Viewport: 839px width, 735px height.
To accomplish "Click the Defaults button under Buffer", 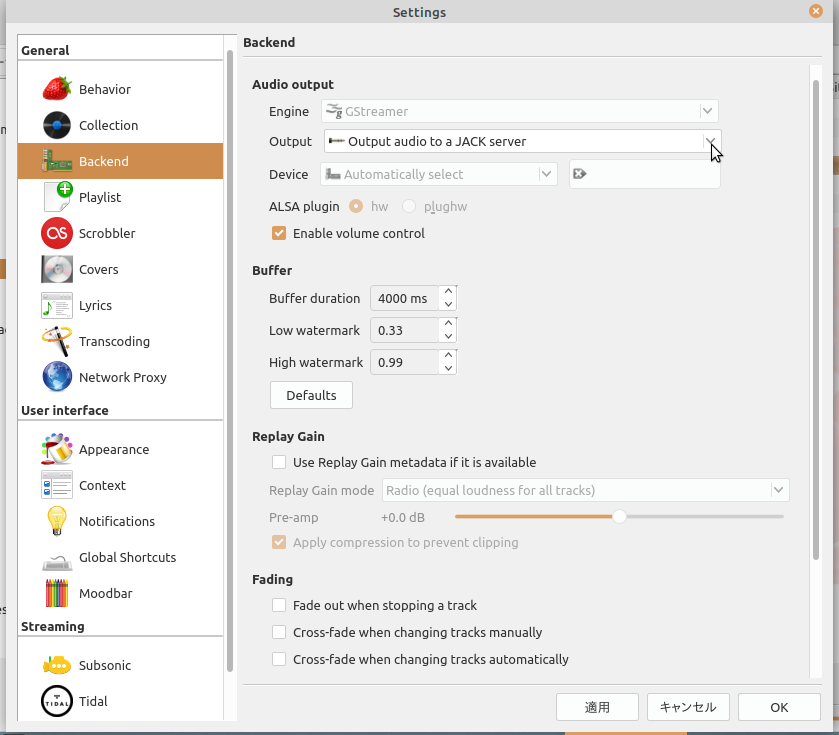I will click(310, 395).
